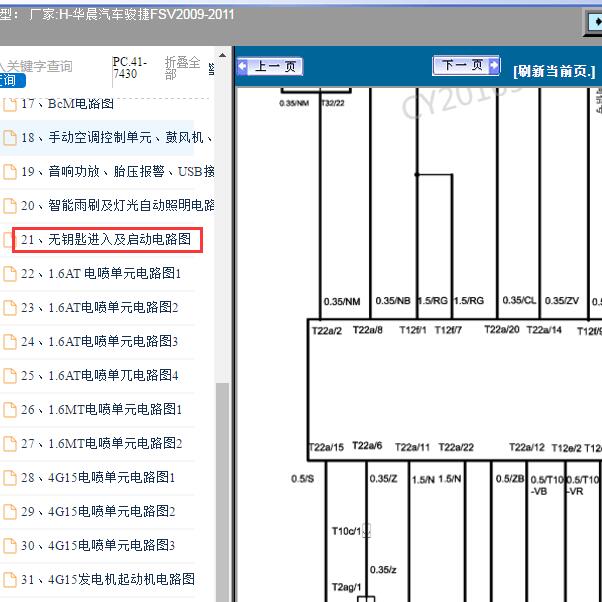The image size is (602, 602).
Task: Click document icon beside item 29
Action: [10, 512]
